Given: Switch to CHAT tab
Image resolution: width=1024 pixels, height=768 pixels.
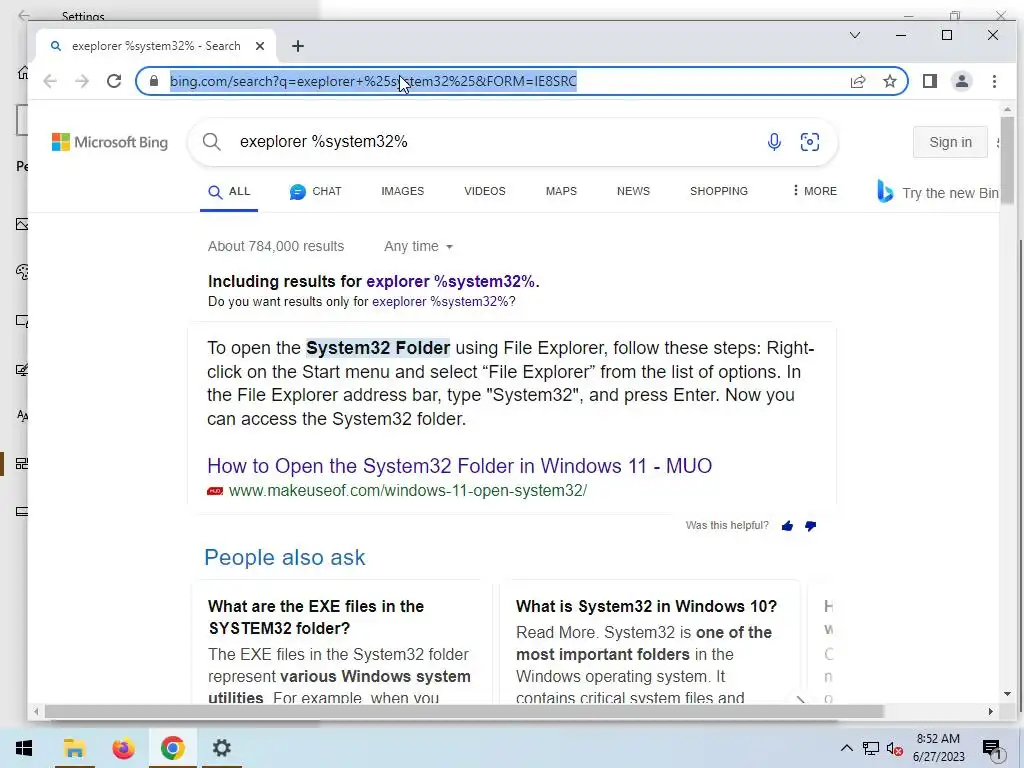Looking at the screenshot, I should 315,191.
